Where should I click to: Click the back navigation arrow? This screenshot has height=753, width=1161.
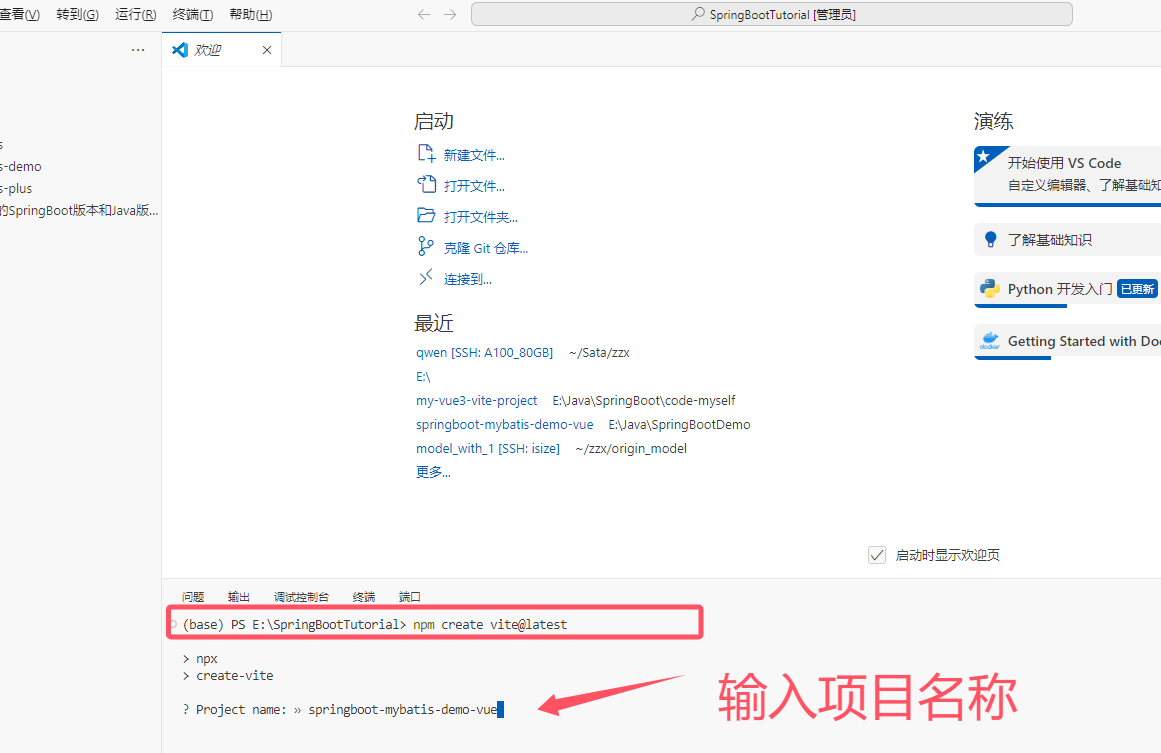point(424,14)
